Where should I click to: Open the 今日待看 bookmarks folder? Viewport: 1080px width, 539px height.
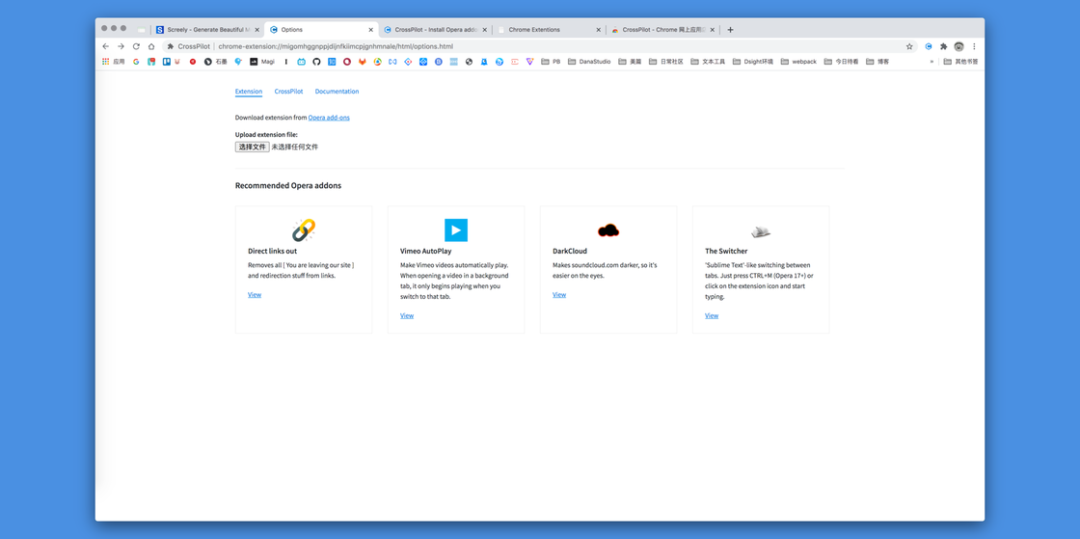[x=841, y=61]
